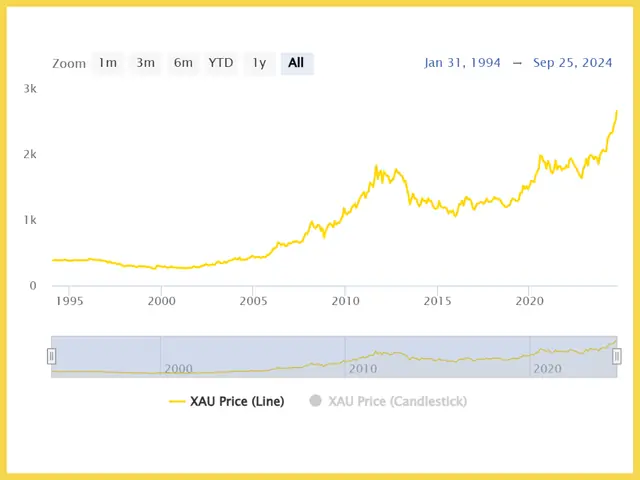Screen dimensions: 640x480
Task: Grab the left navigator handle
Action: 51,356
